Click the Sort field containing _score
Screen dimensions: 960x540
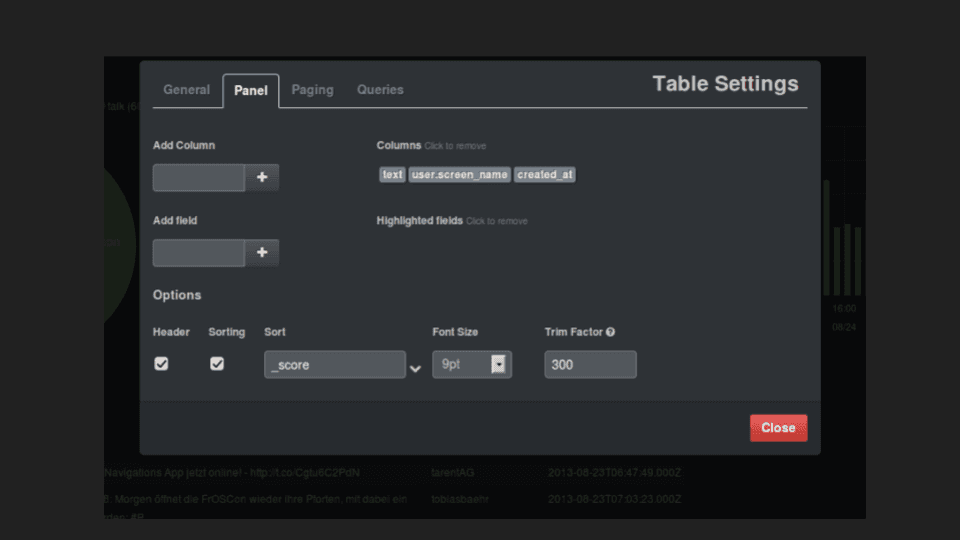[335, 364]
